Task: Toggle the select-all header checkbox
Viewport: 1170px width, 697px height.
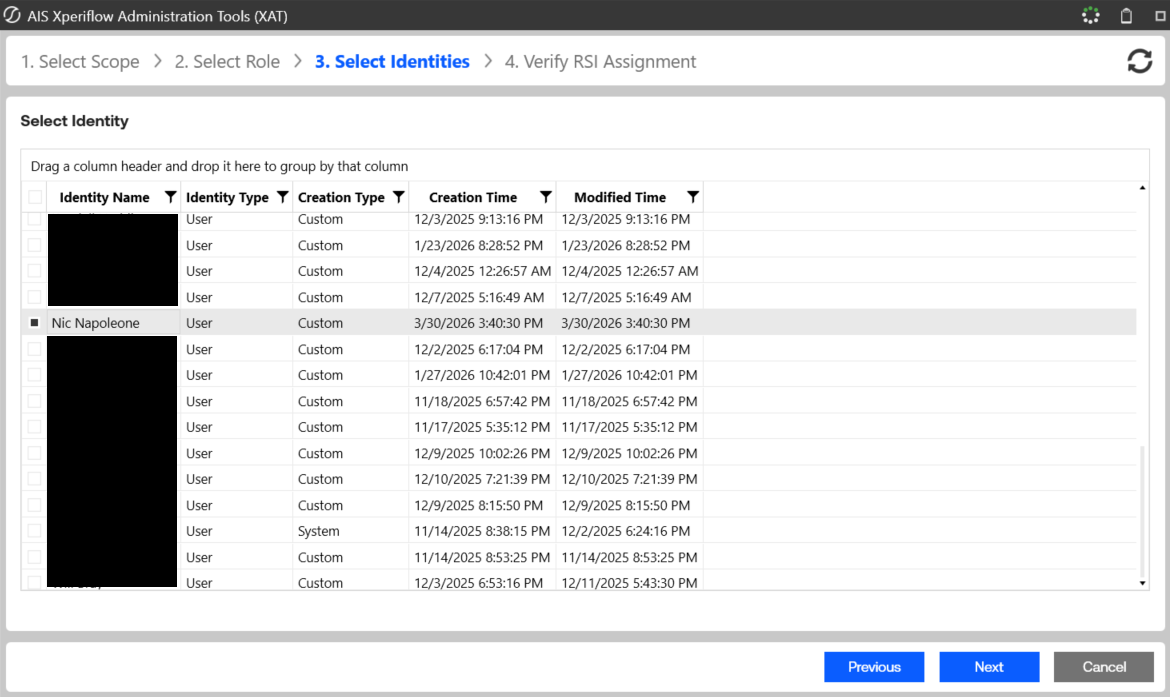Action: (34, 197)
